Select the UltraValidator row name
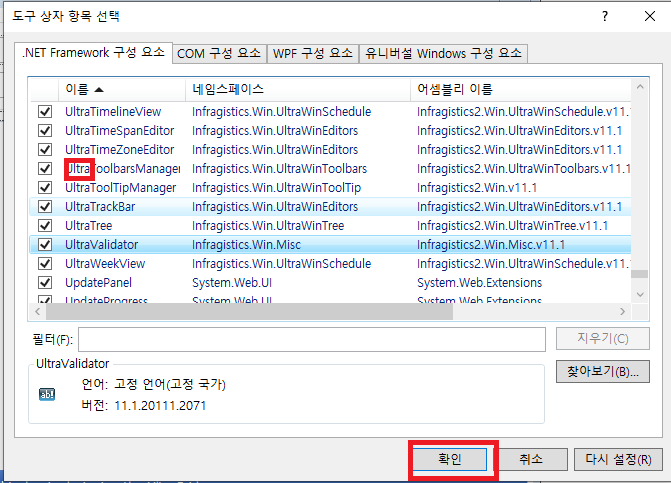 [101, 245]
